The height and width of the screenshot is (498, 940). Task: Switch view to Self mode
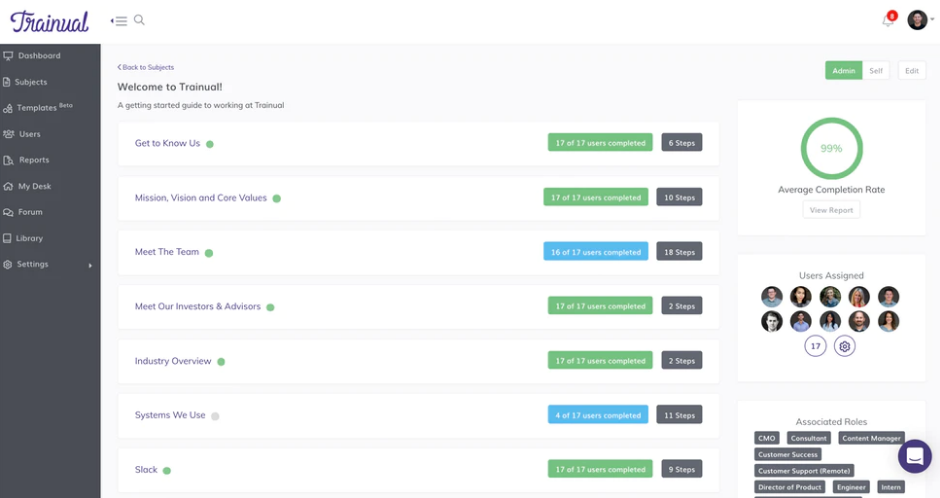coord(876,71)
